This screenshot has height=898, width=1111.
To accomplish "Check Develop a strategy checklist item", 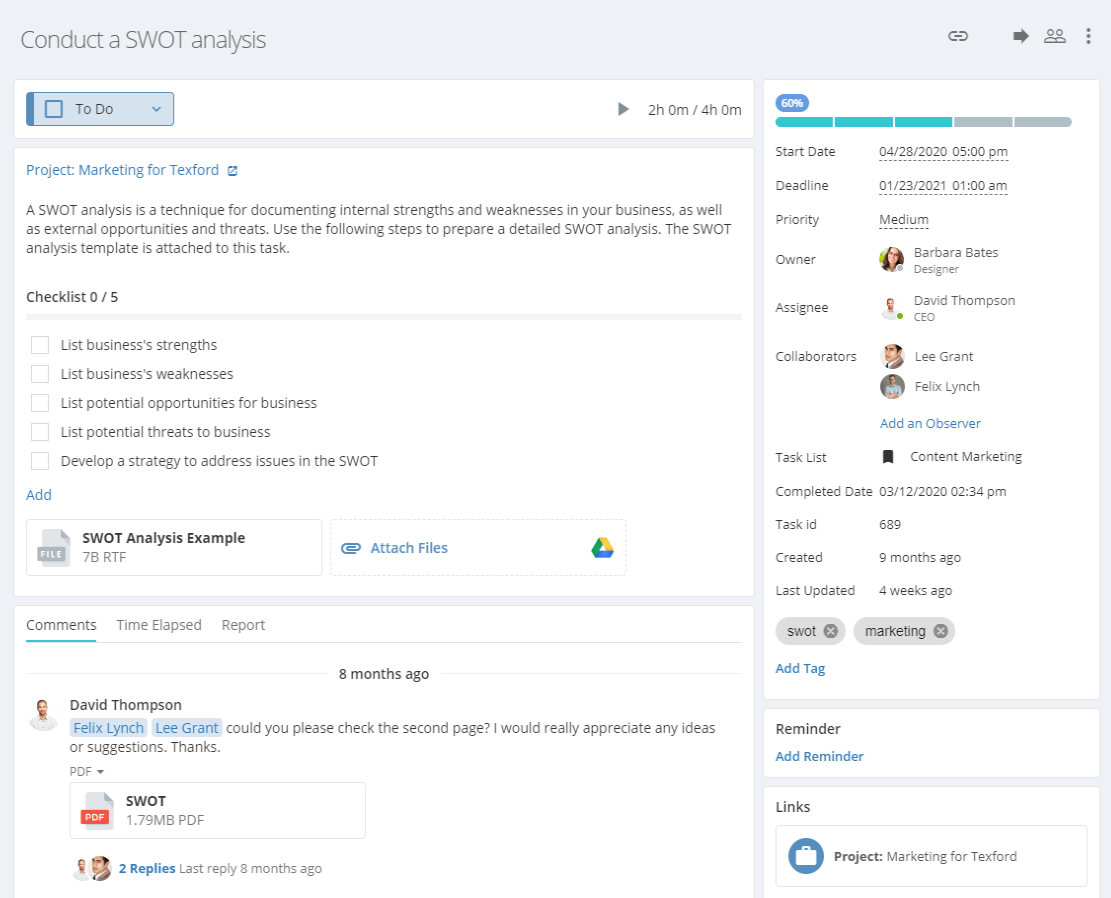I will point(40,461).
